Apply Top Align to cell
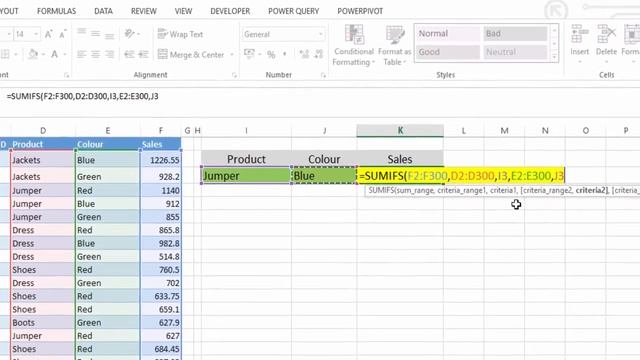 pyautogui.click(x=82, y=33)
